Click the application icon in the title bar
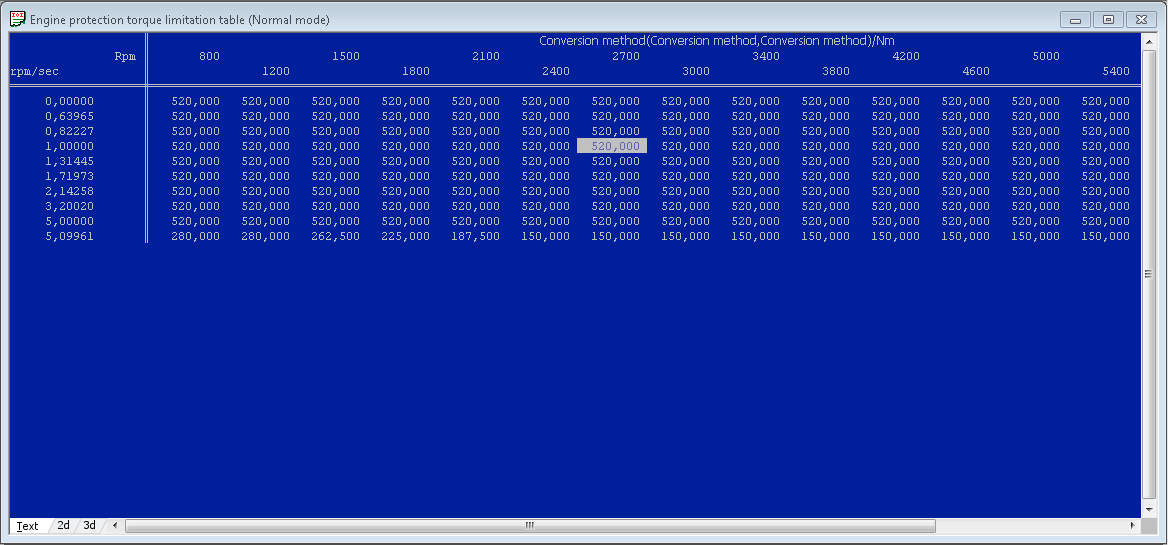Viewport: 1168px width, 545px height. [x=17, y=19]
